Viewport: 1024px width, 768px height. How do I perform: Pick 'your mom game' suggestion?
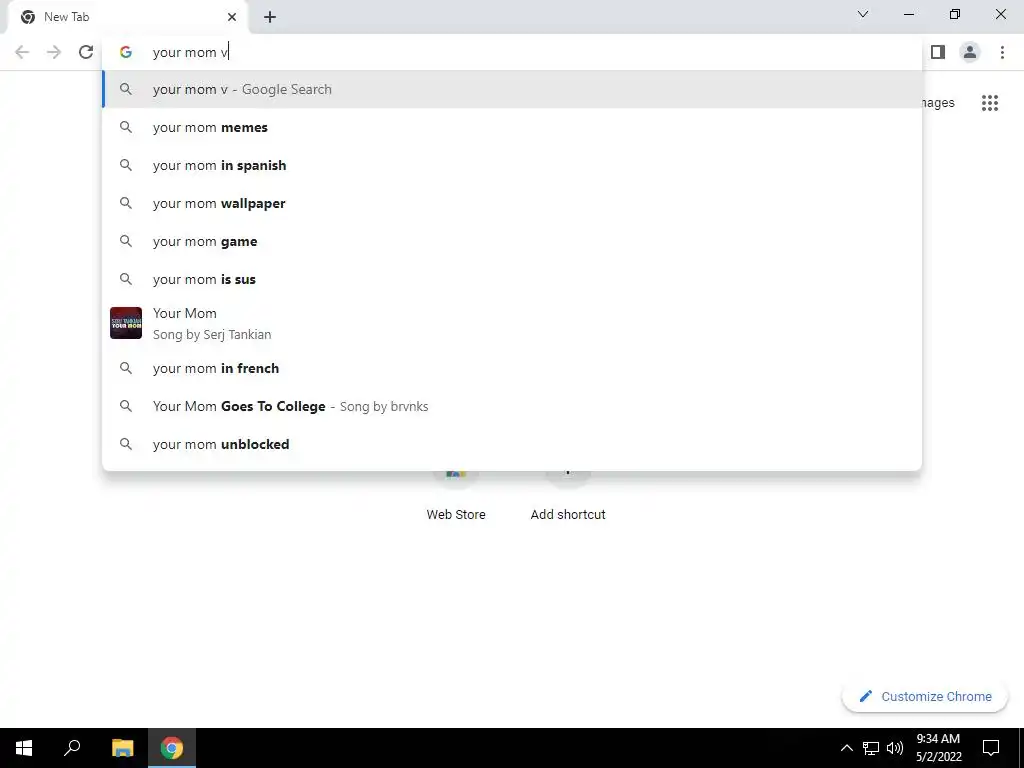coord(512,241)
